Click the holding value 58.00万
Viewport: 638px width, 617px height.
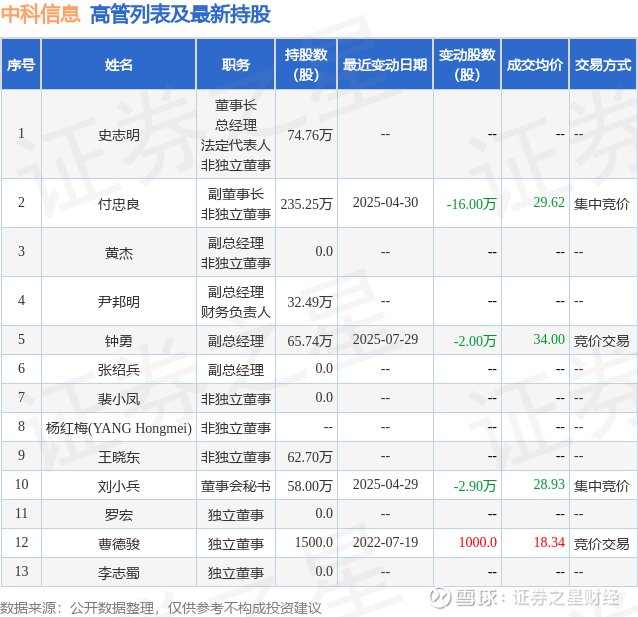pyautogui.click(x=310, y=486)
